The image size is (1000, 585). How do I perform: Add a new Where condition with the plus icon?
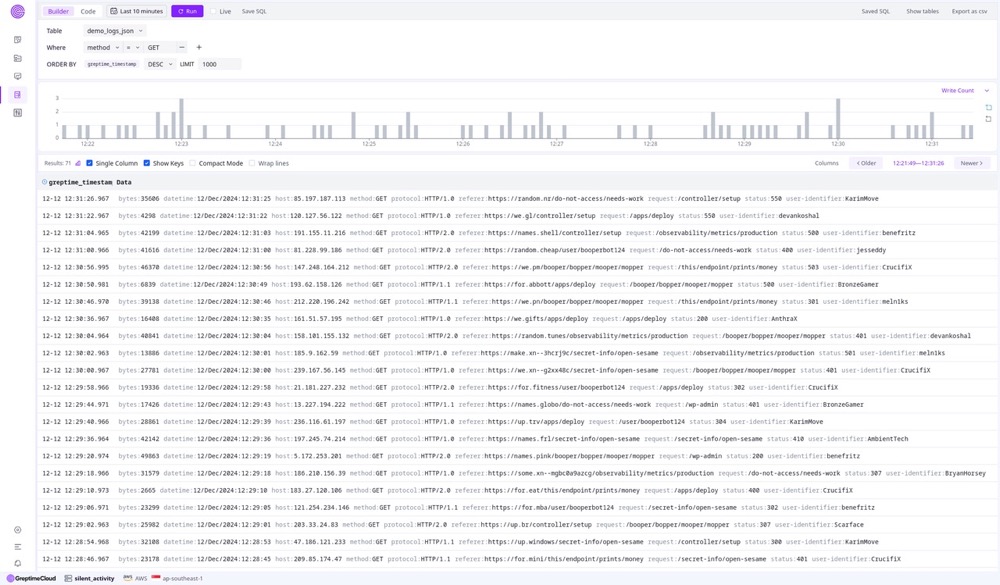pyautogui.click(x=198, y=47)
